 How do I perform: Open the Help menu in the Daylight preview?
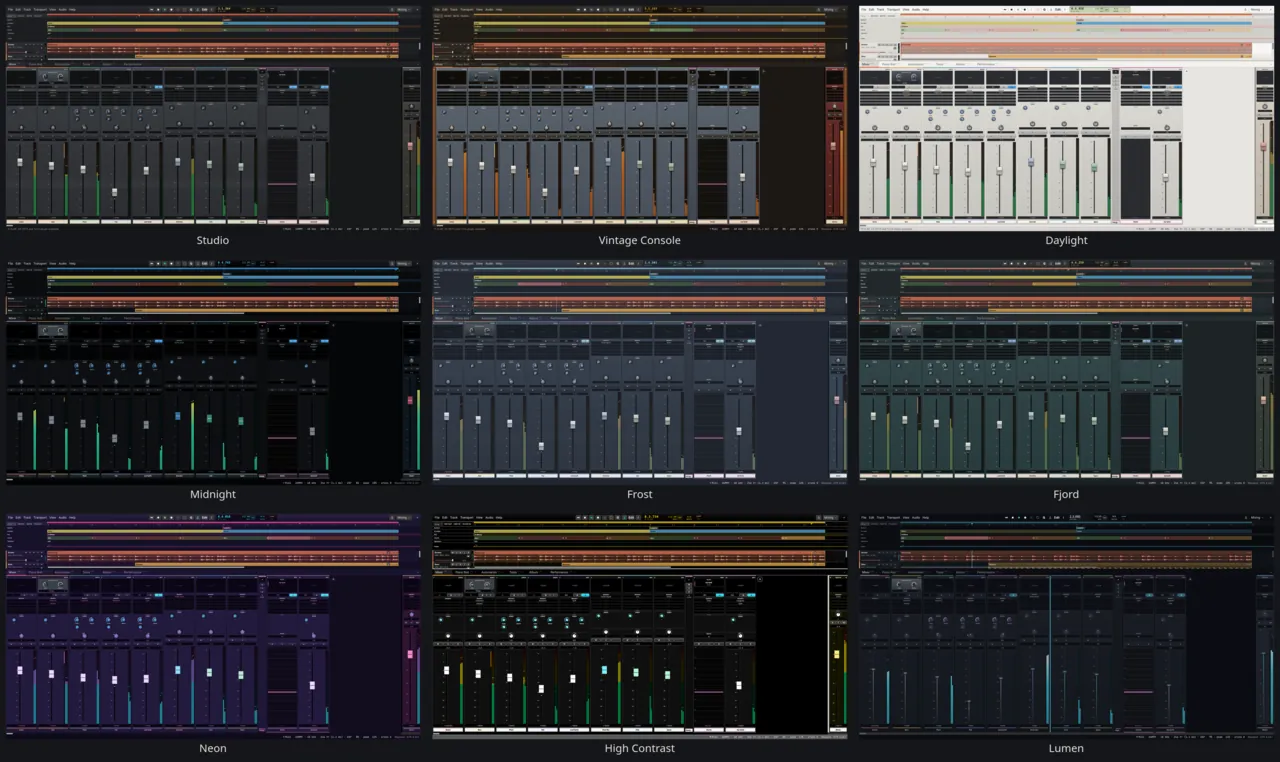(925, 10)
